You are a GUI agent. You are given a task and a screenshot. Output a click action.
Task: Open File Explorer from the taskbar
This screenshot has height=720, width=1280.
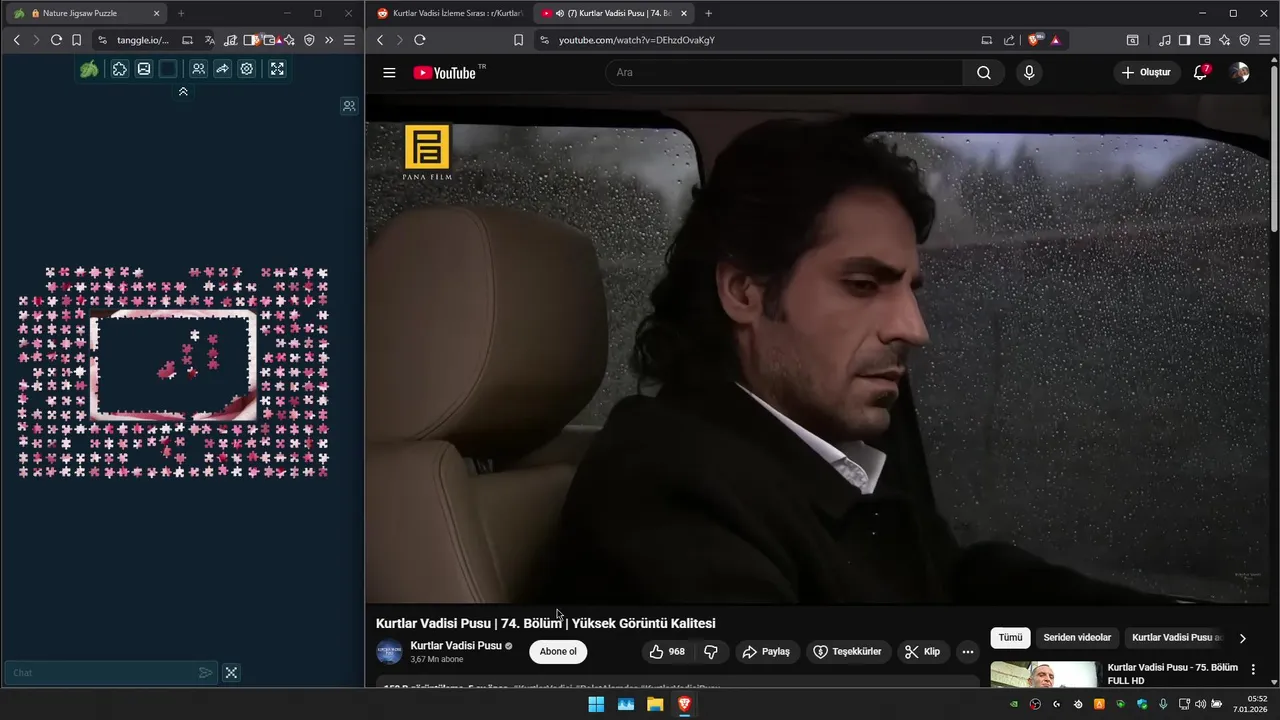[655, 704]
